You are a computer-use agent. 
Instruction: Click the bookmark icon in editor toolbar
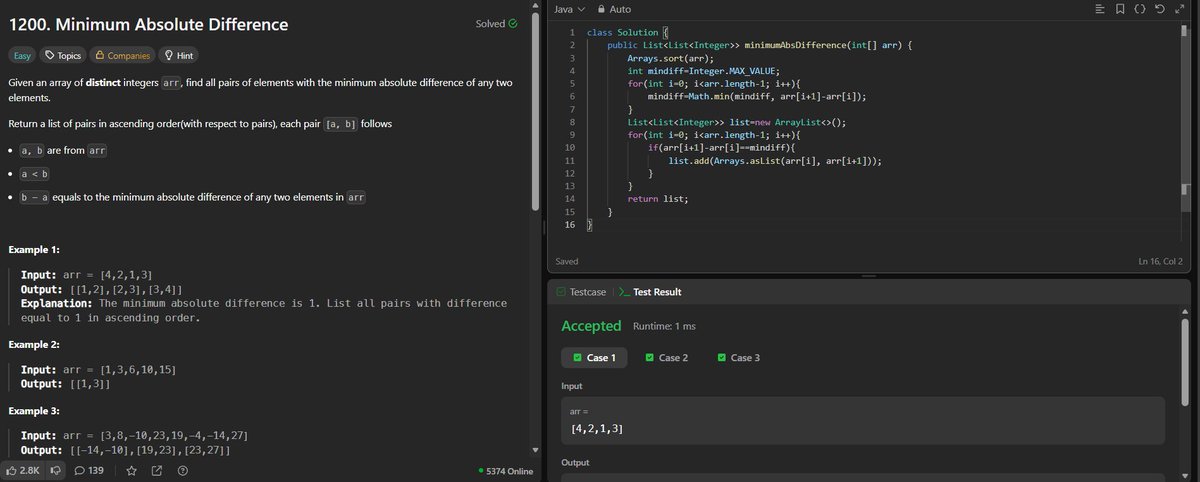pyautogui.click(x=1121, y=9)
